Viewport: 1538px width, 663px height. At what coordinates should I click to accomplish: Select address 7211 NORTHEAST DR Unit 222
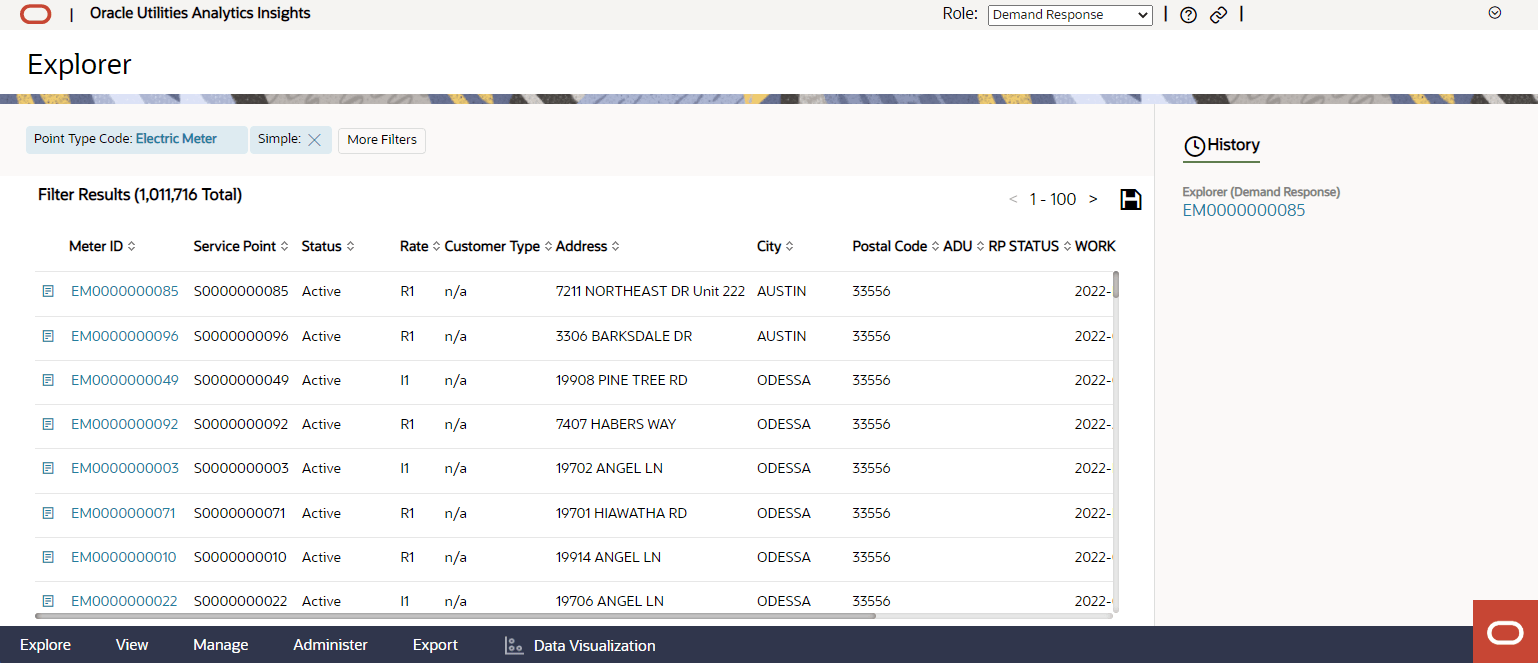[x=650, y=291]
